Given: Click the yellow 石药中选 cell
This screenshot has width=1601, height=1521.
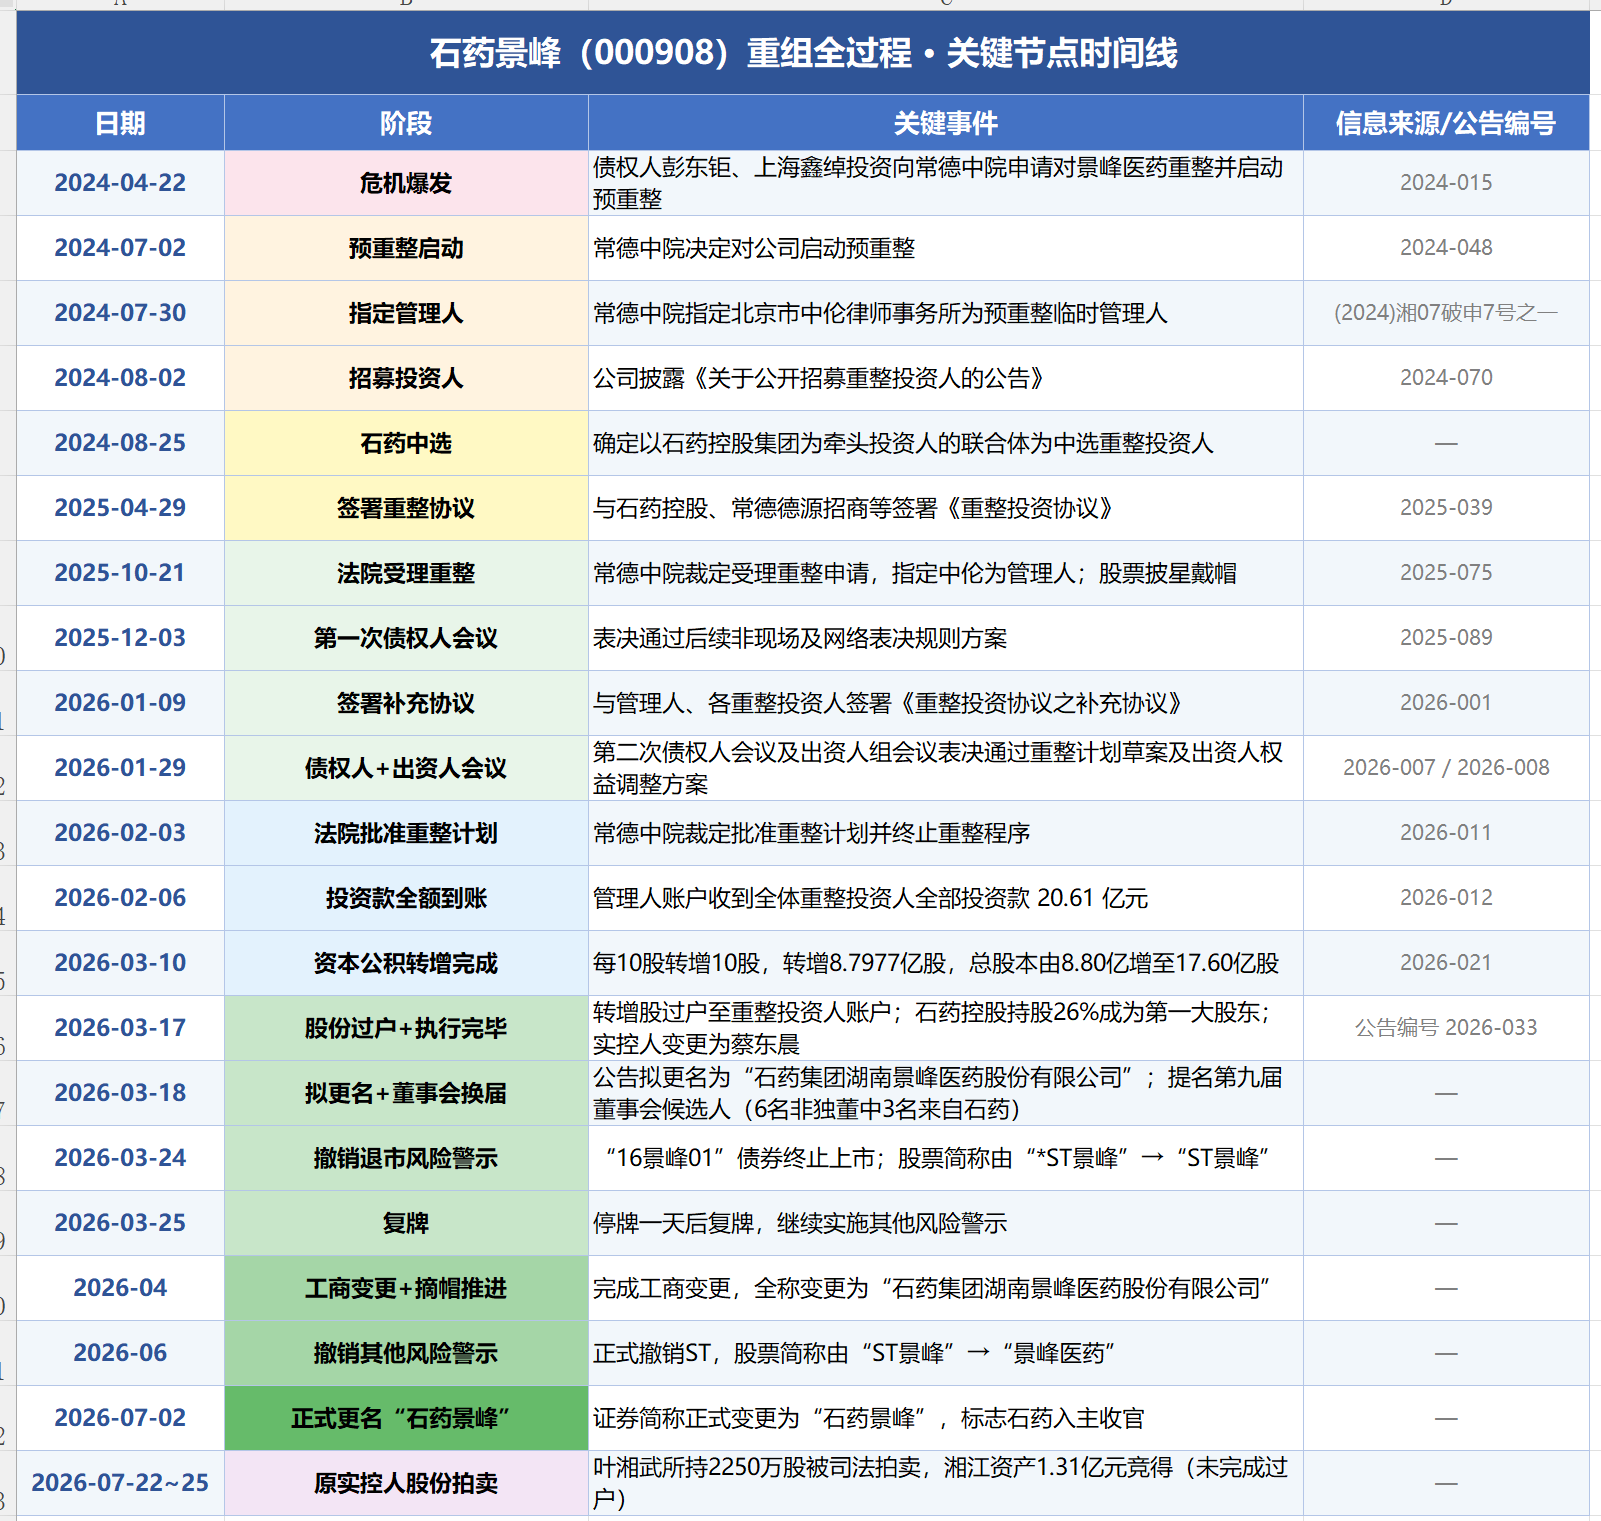Looking at the screenshot, I should click(406, 443).
